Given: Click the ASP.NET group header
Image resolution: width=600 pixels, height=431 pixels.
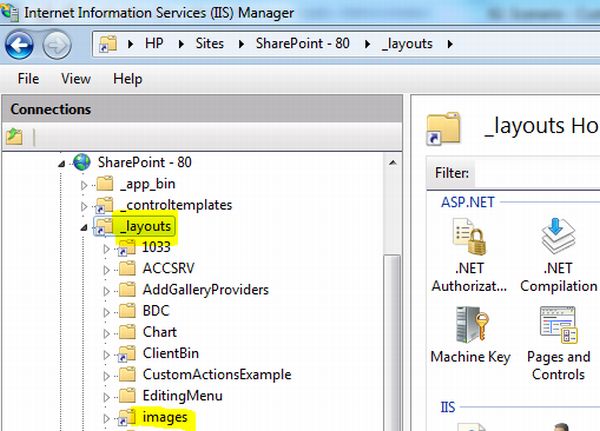Looking at the screenshot, I should coord(468,202).
